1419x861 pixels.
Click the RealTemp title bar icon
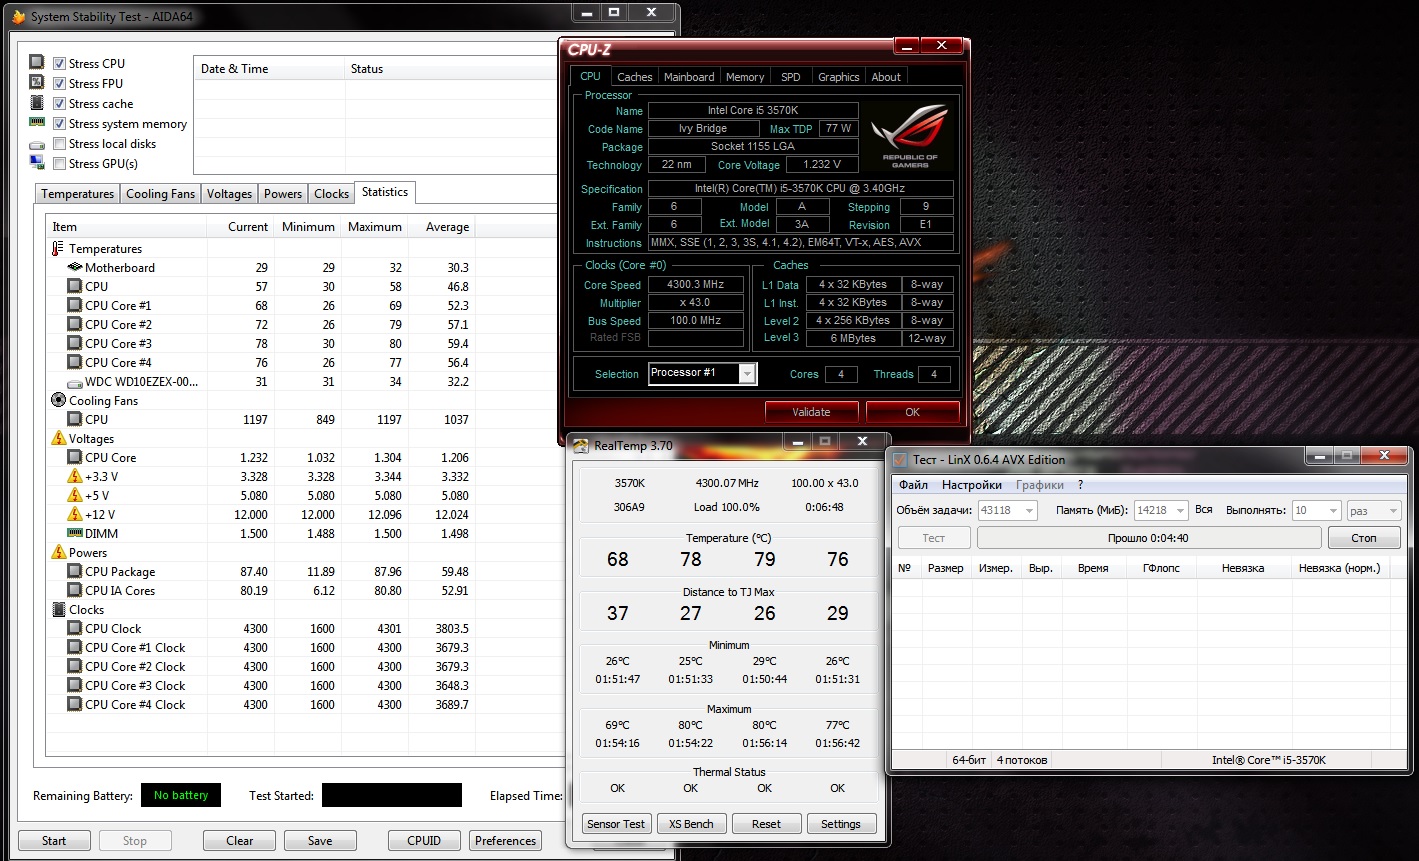click(x=581, y=446)
